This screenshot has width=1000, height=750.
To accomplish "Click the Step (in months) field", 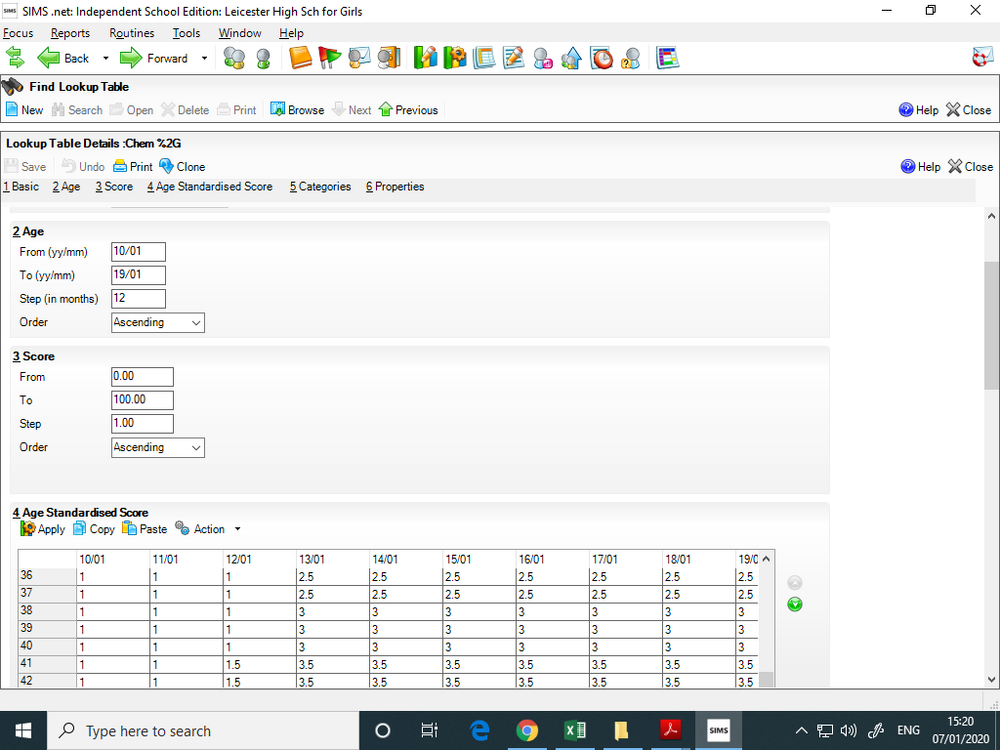I will pyautogui.click(x=138, y=298).
